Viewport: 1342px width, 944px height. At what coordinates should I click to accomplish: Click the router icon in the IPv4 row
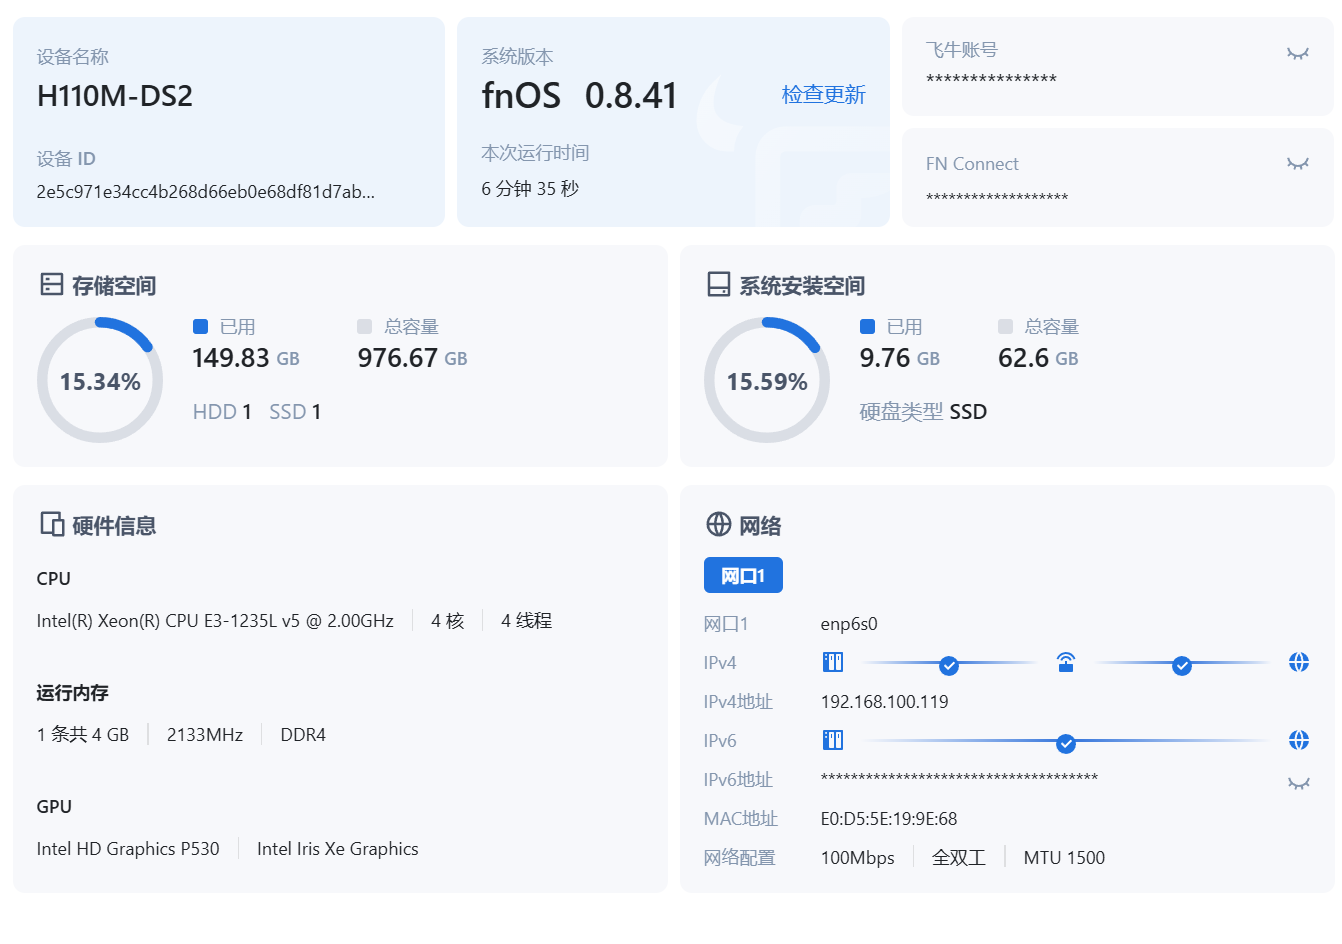(x=1066, y=662)
